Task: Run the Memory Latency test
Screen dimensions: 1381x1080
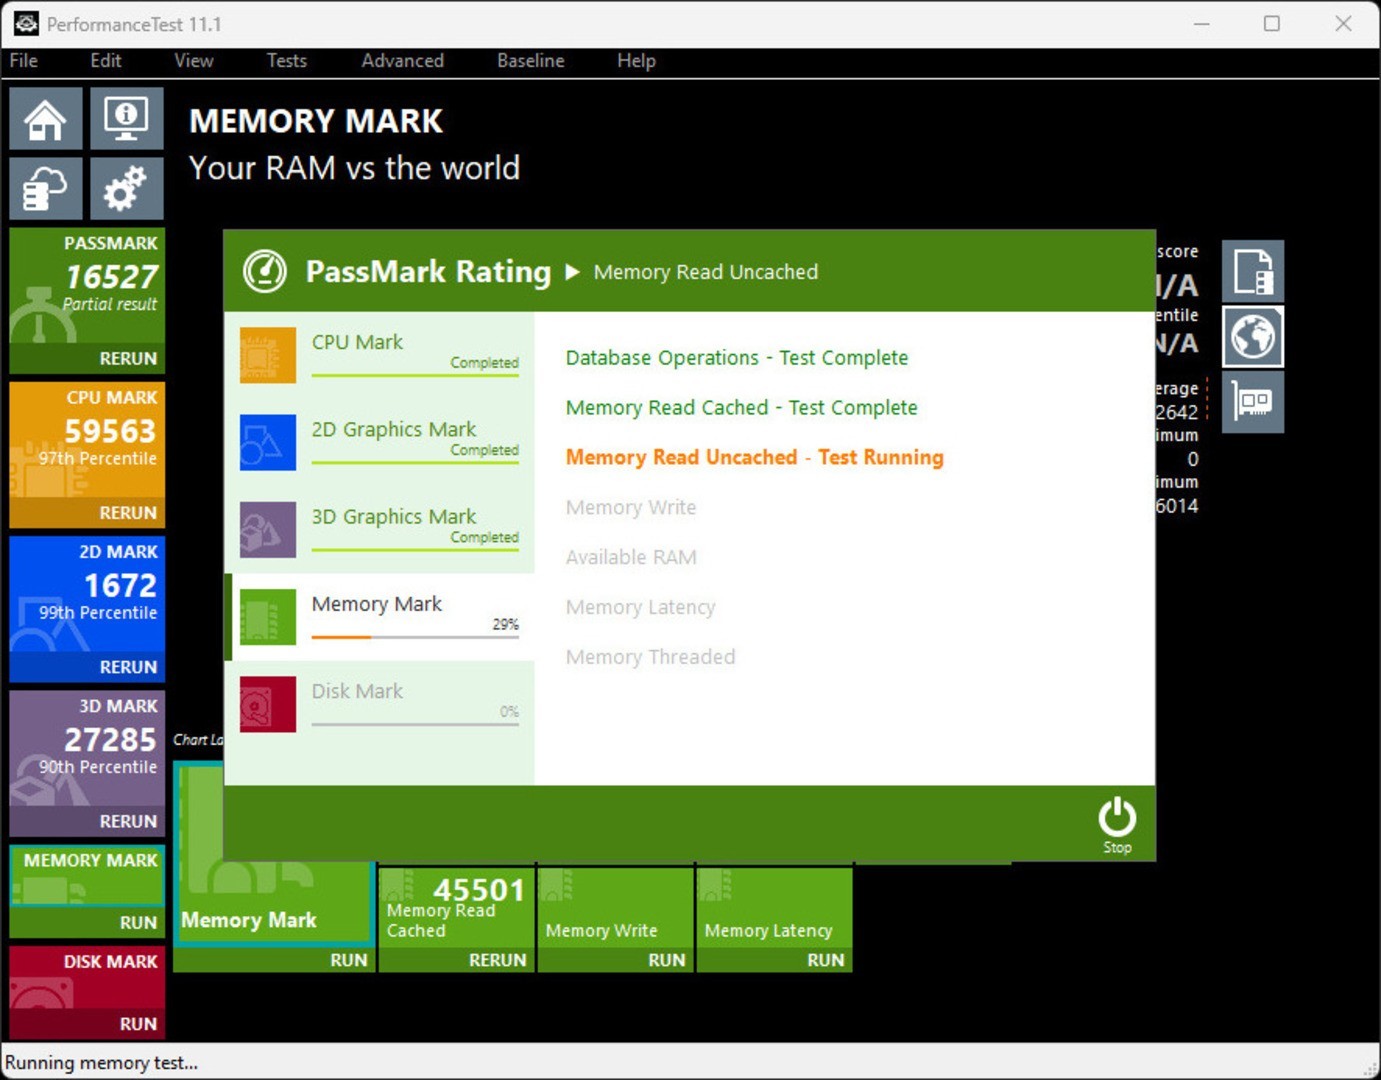Action: [x=826, y=960]
